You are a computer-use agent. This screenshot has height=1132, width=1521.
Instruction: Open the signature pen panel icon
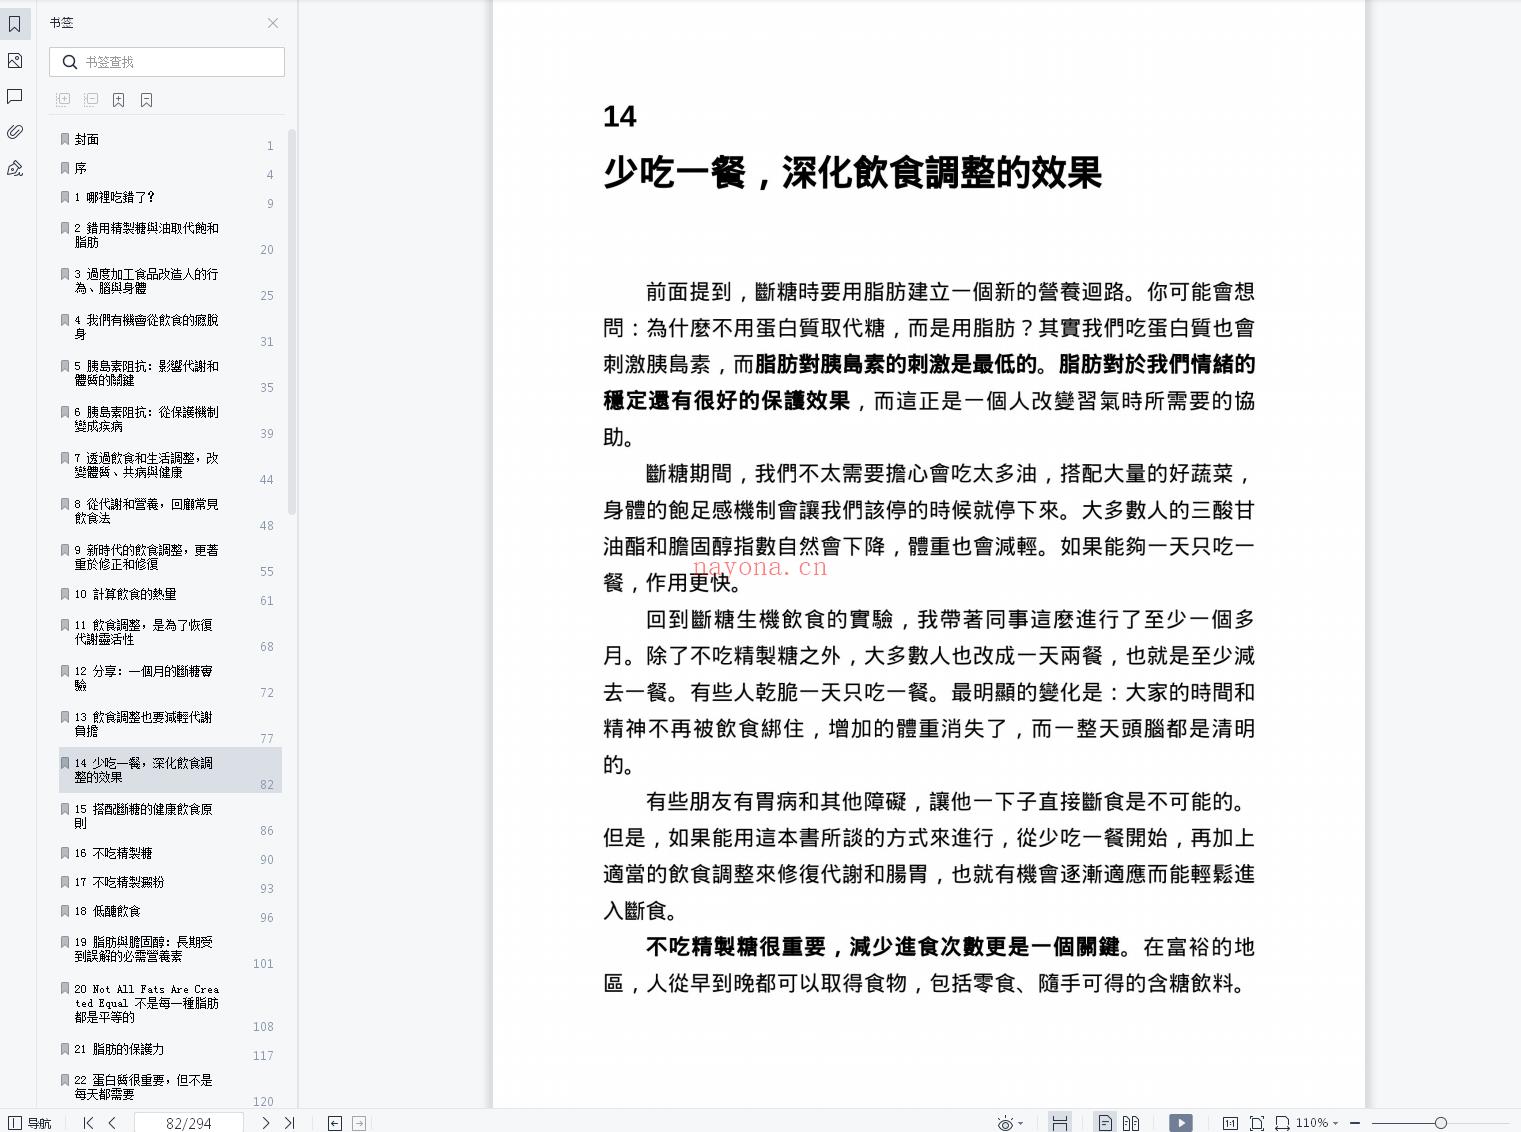click(15, 168)
